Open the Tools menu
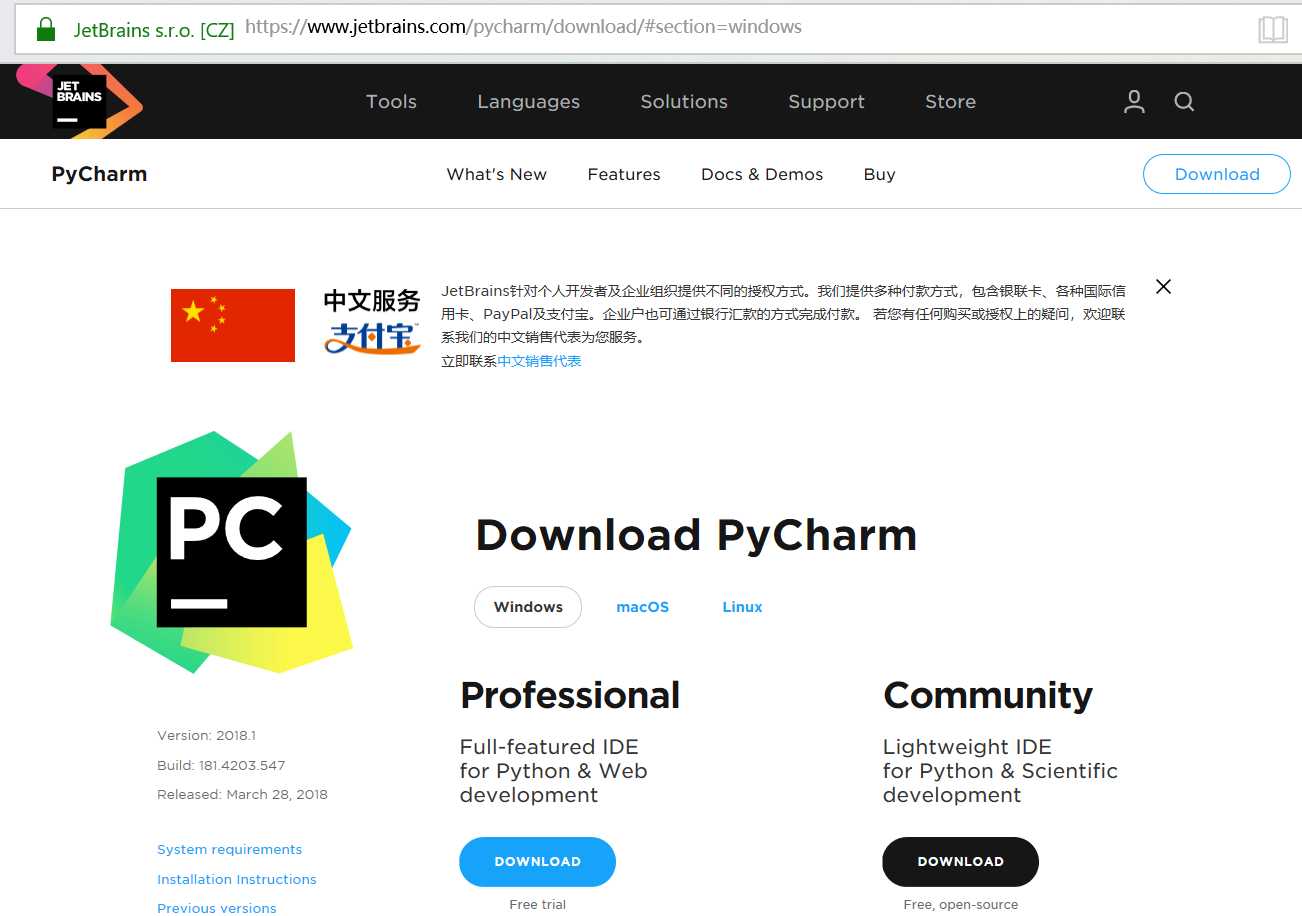 [391, 102]
